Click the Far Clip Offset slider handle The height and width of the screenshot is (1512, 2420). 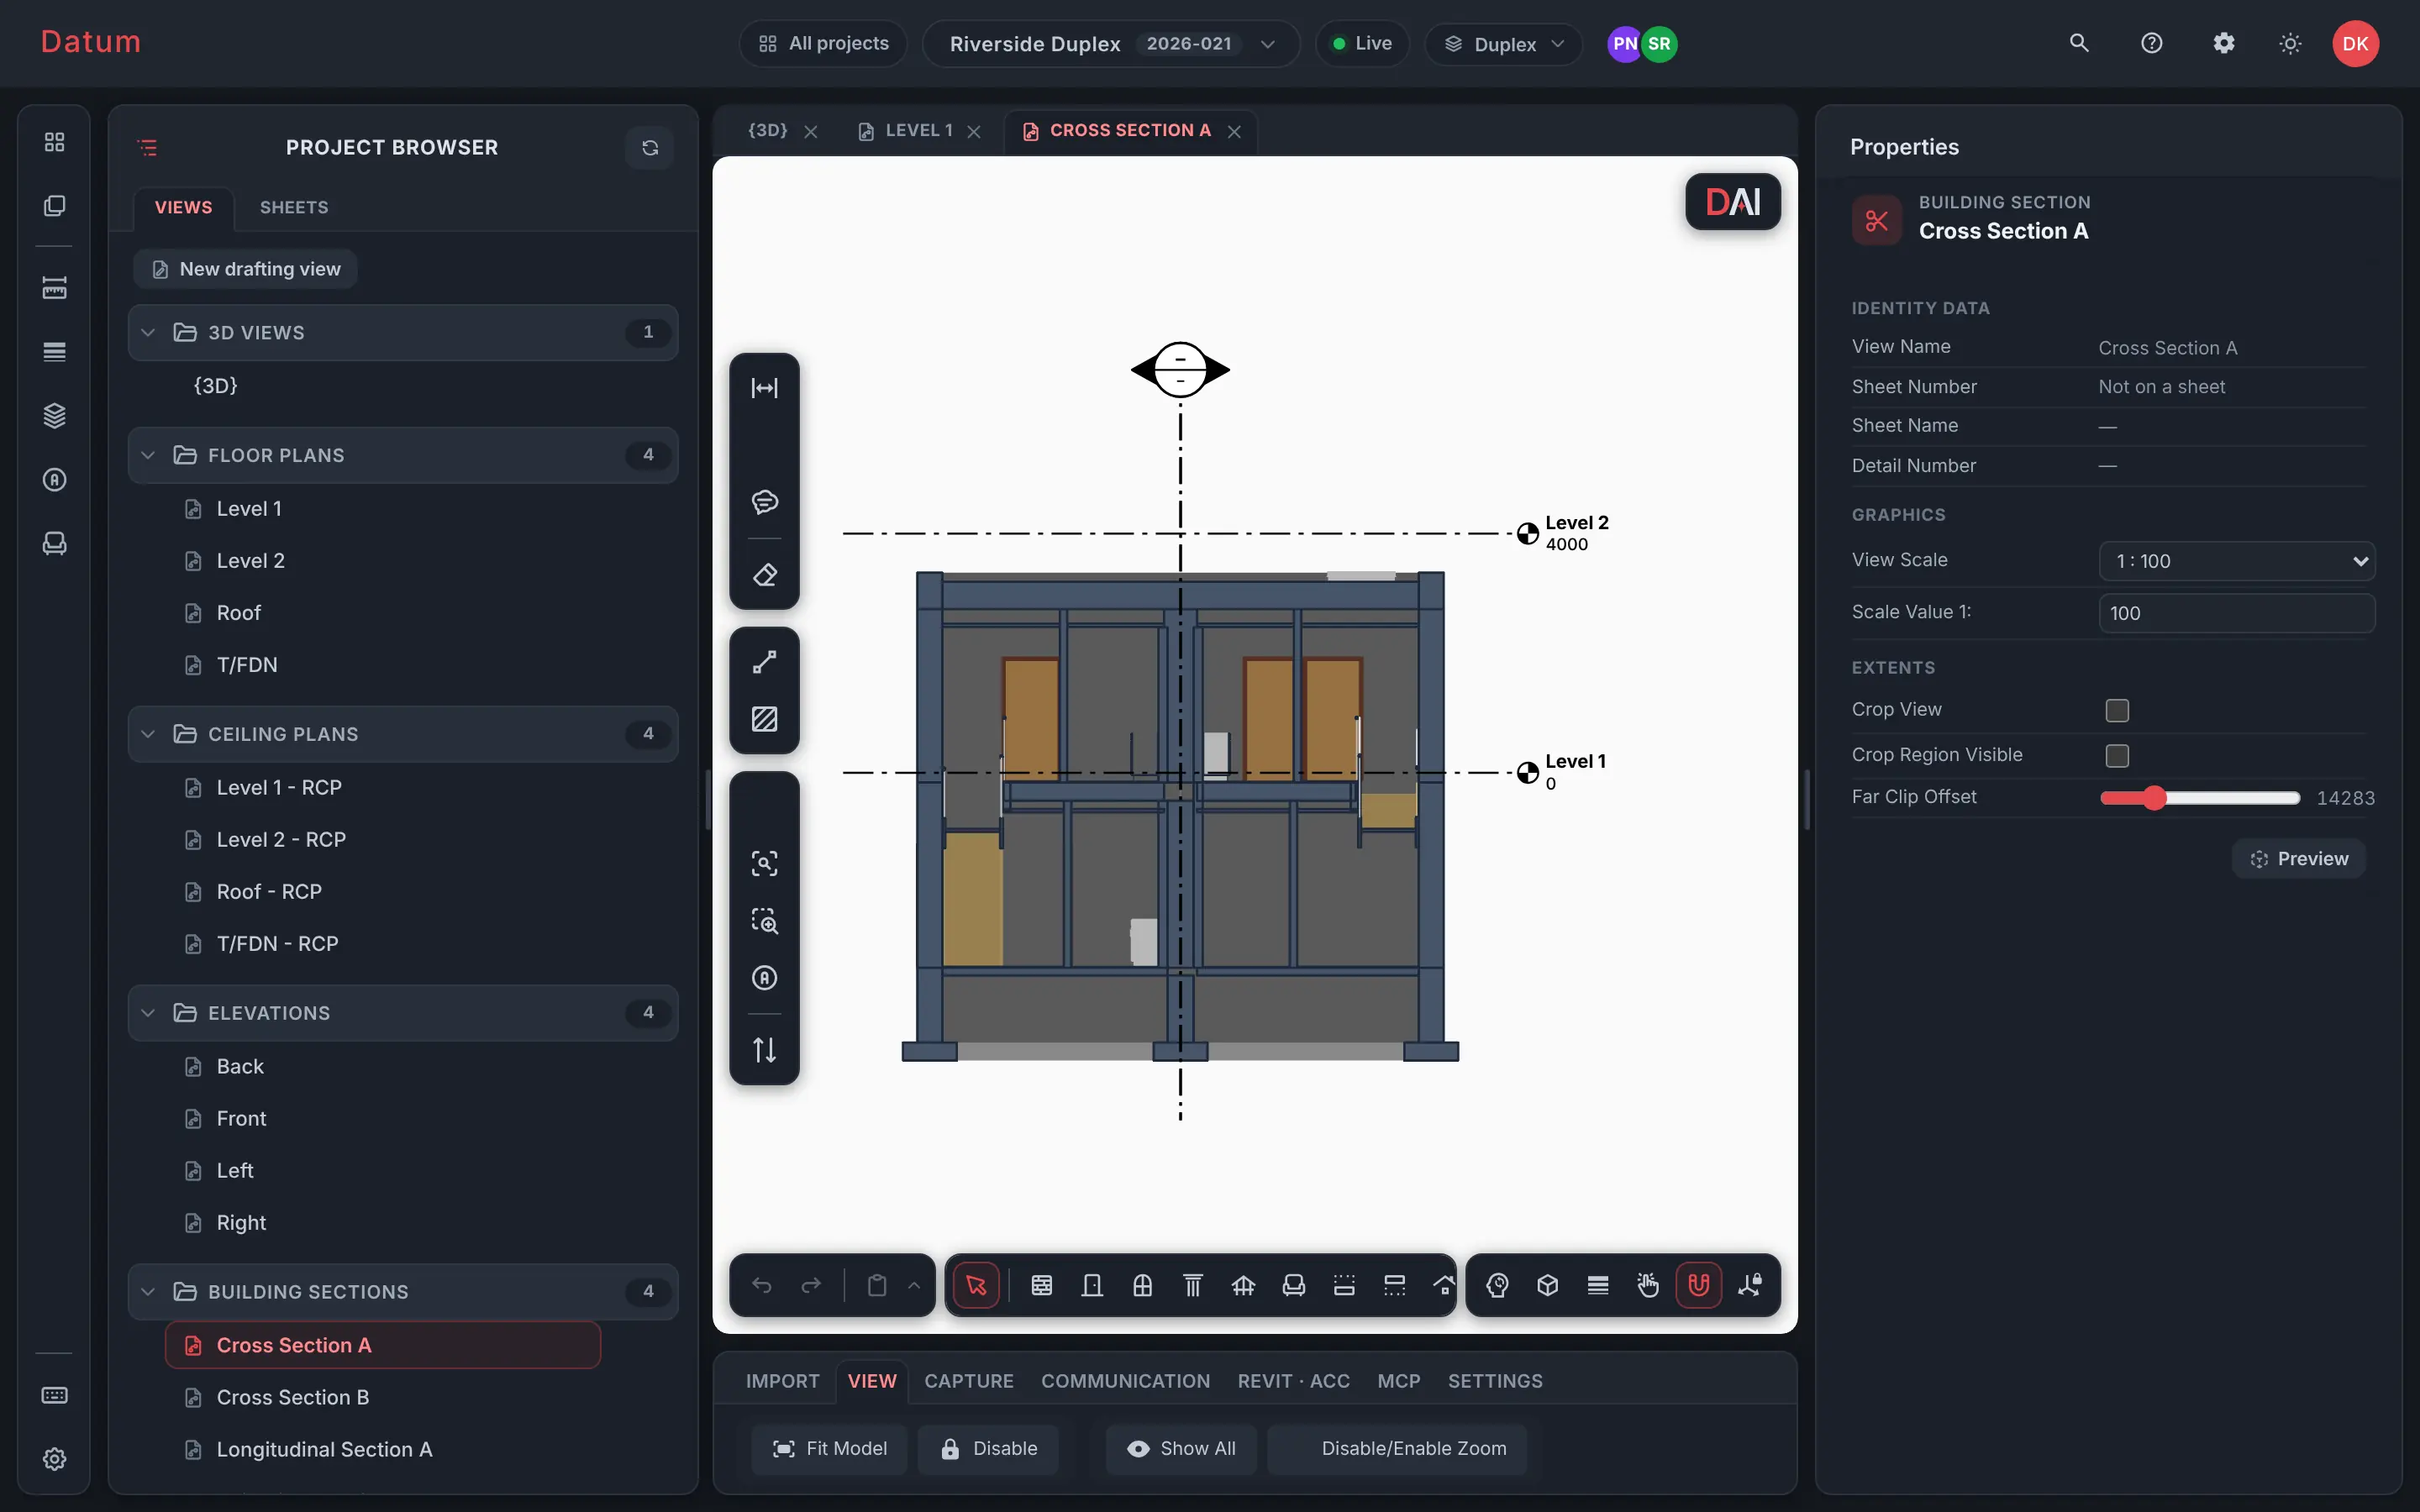click(x=2154, y=798)
